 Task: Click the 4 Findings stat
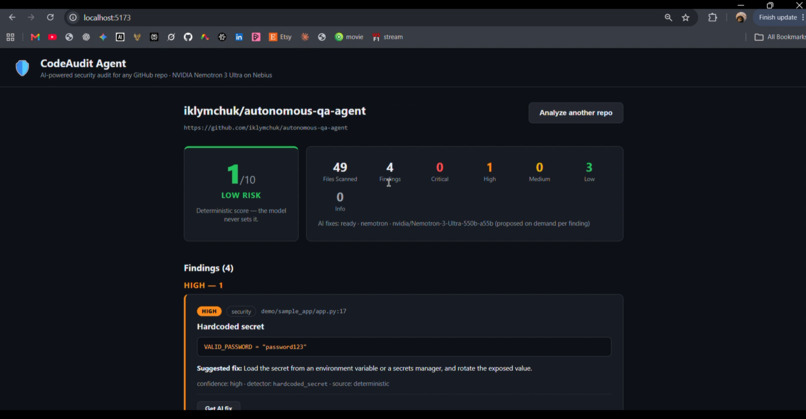pos(390,172)
